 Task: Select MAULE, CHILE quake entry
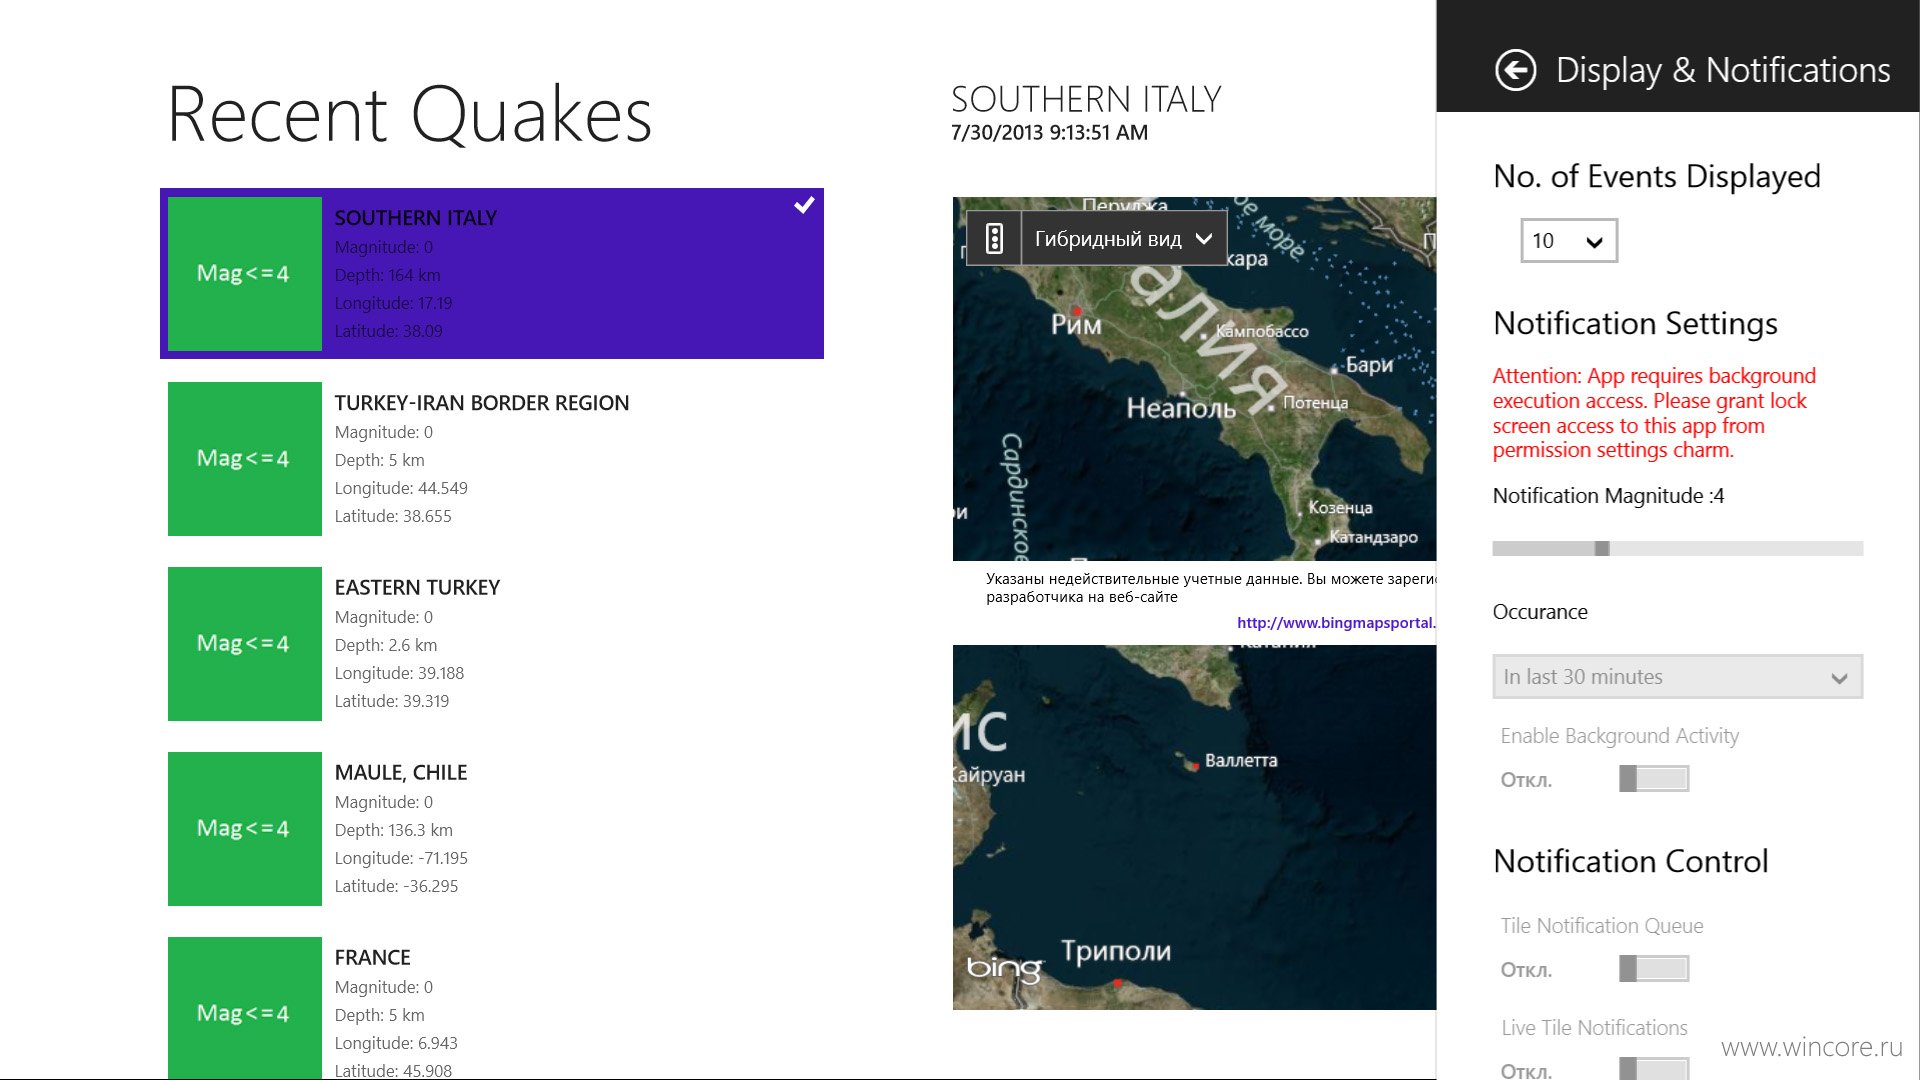click(492, 829)
